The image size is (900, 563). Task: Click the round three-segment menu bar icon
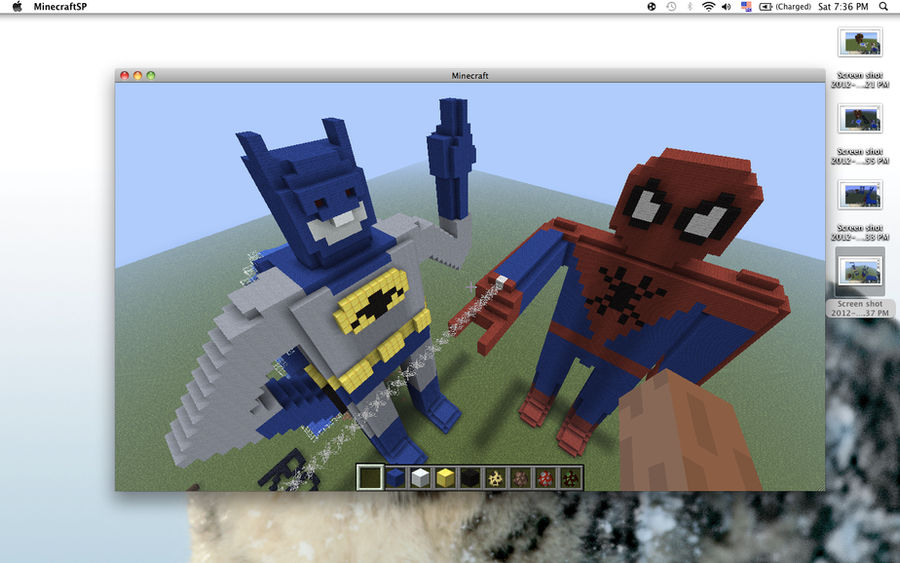(651, 7)
